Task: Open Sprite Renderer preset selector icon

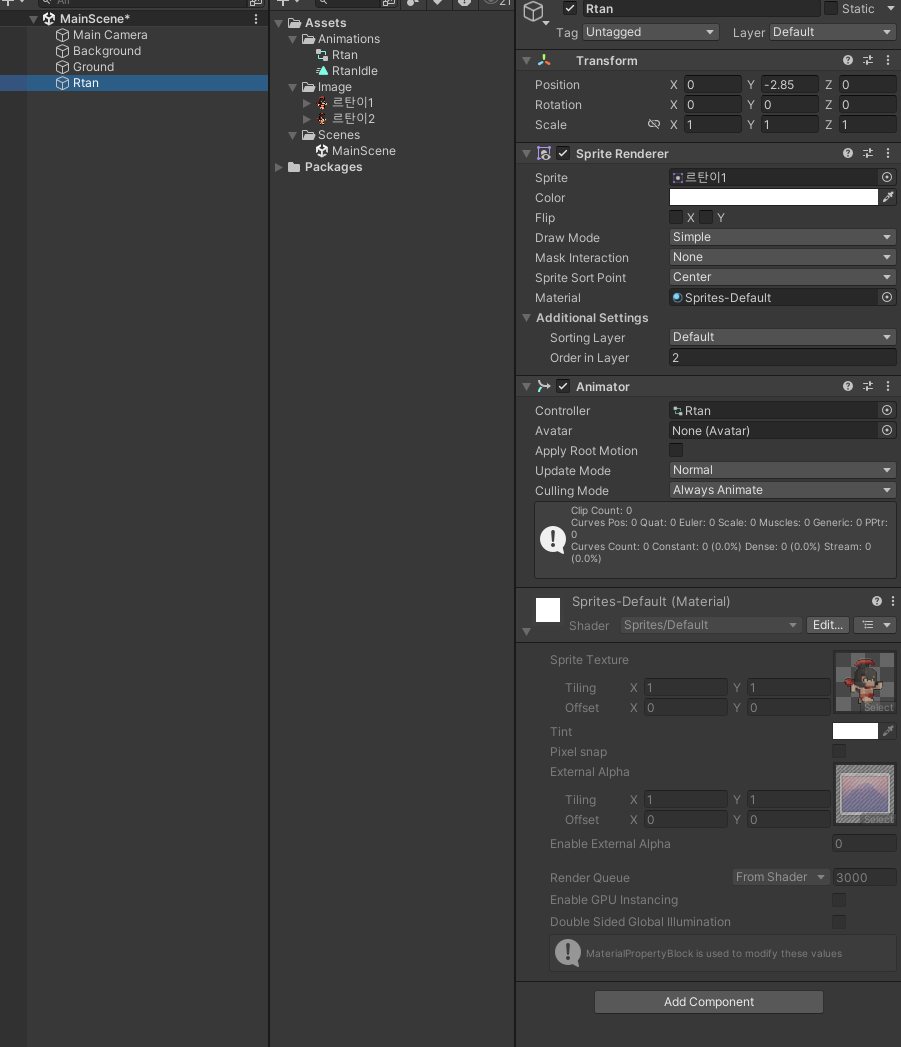Action: point(868,153)
